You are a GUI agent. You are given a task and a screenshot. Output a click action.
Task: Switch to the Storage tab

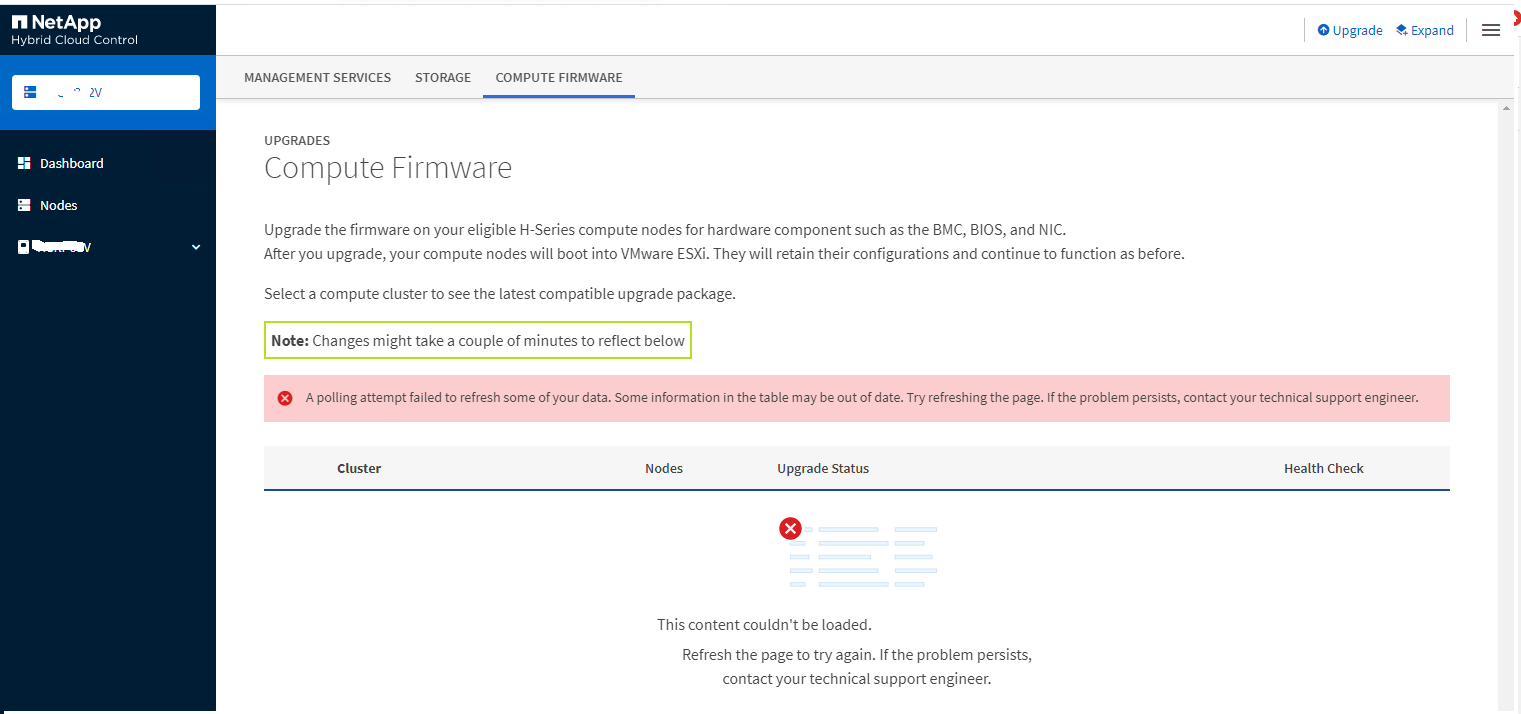click(x=443, y=77)
